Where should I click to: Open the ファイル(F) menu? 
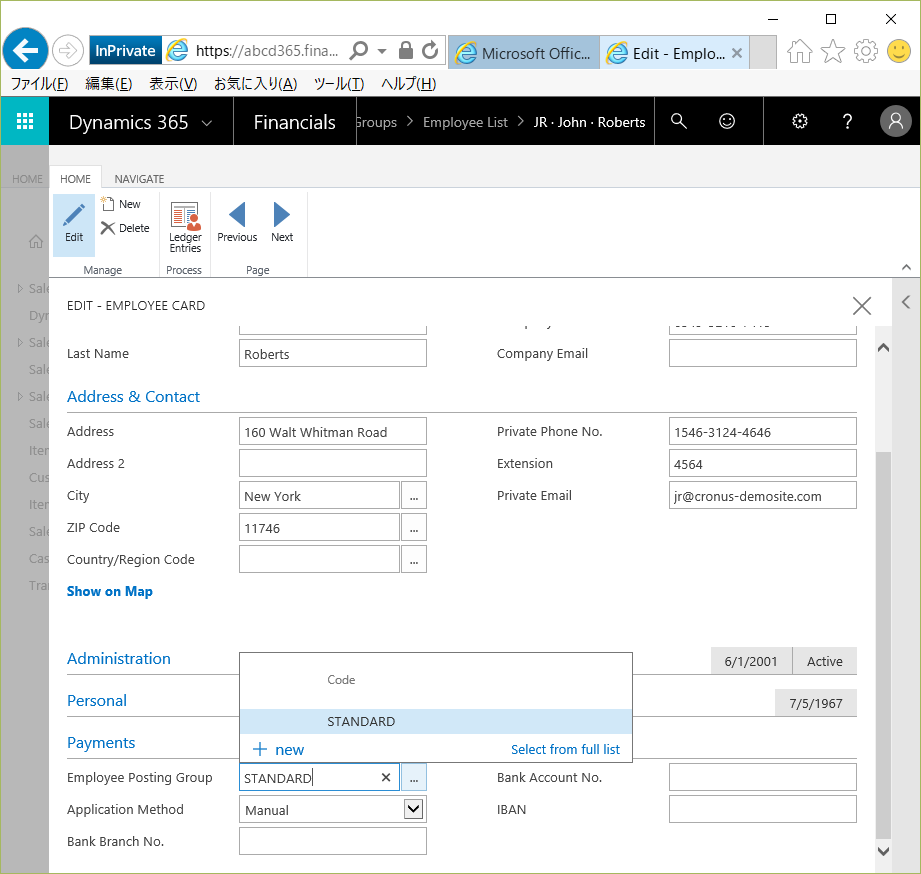click(39, 84)
